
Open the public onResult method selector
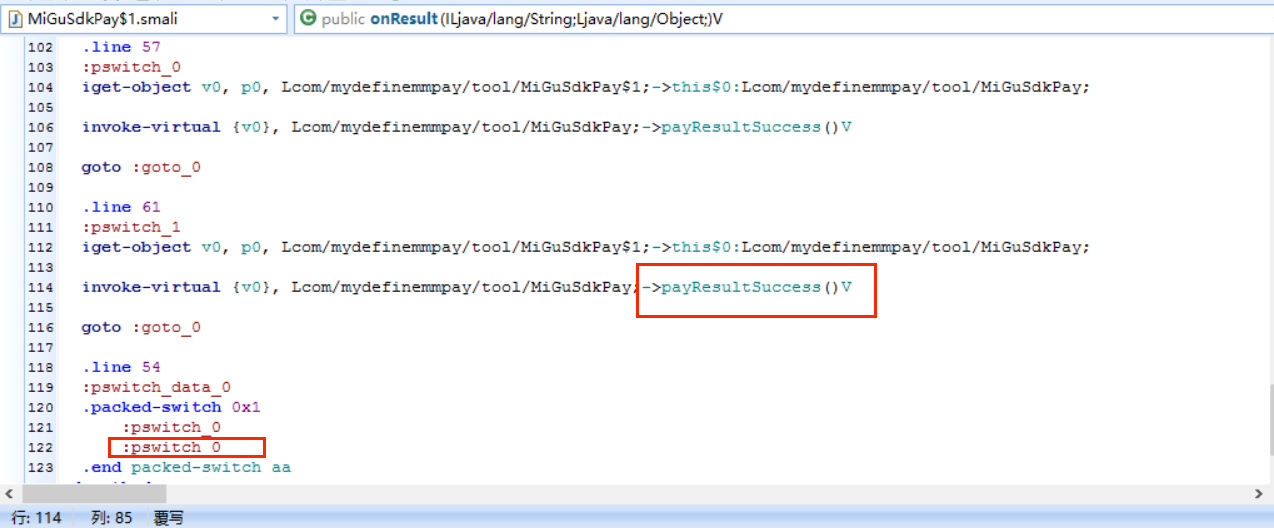[x=781, y=18]
